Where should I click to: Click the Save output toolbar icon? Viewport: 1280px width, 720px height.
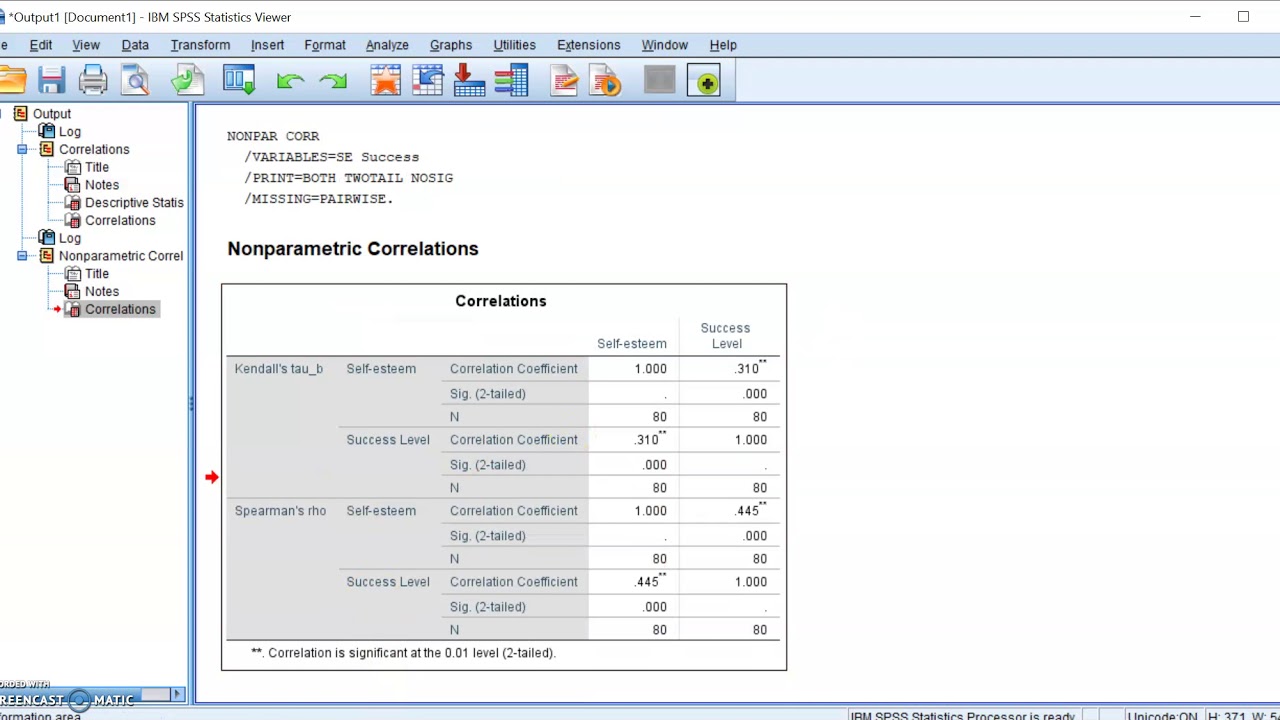click(51, 81)
